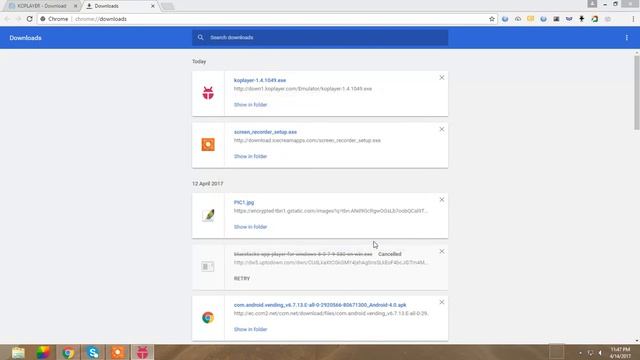Screen dimensions: 640x360
Task: Open the colorful pinwheel app in the taskbar
Action: coord(43,352)
